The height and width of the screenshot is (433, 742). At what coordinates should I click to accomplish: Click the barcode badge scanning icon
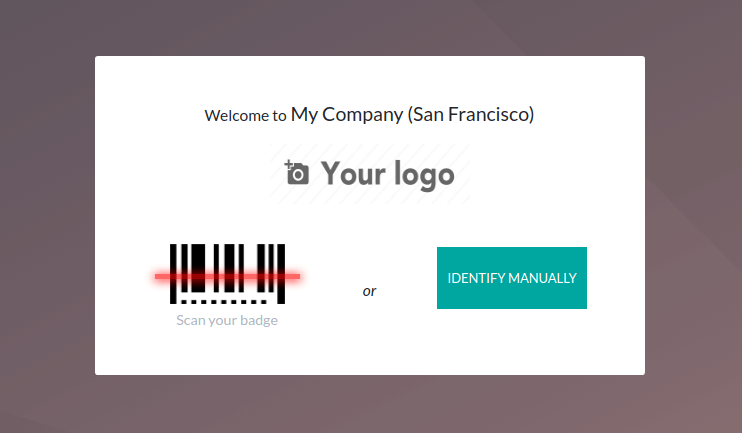coord(227,274)
